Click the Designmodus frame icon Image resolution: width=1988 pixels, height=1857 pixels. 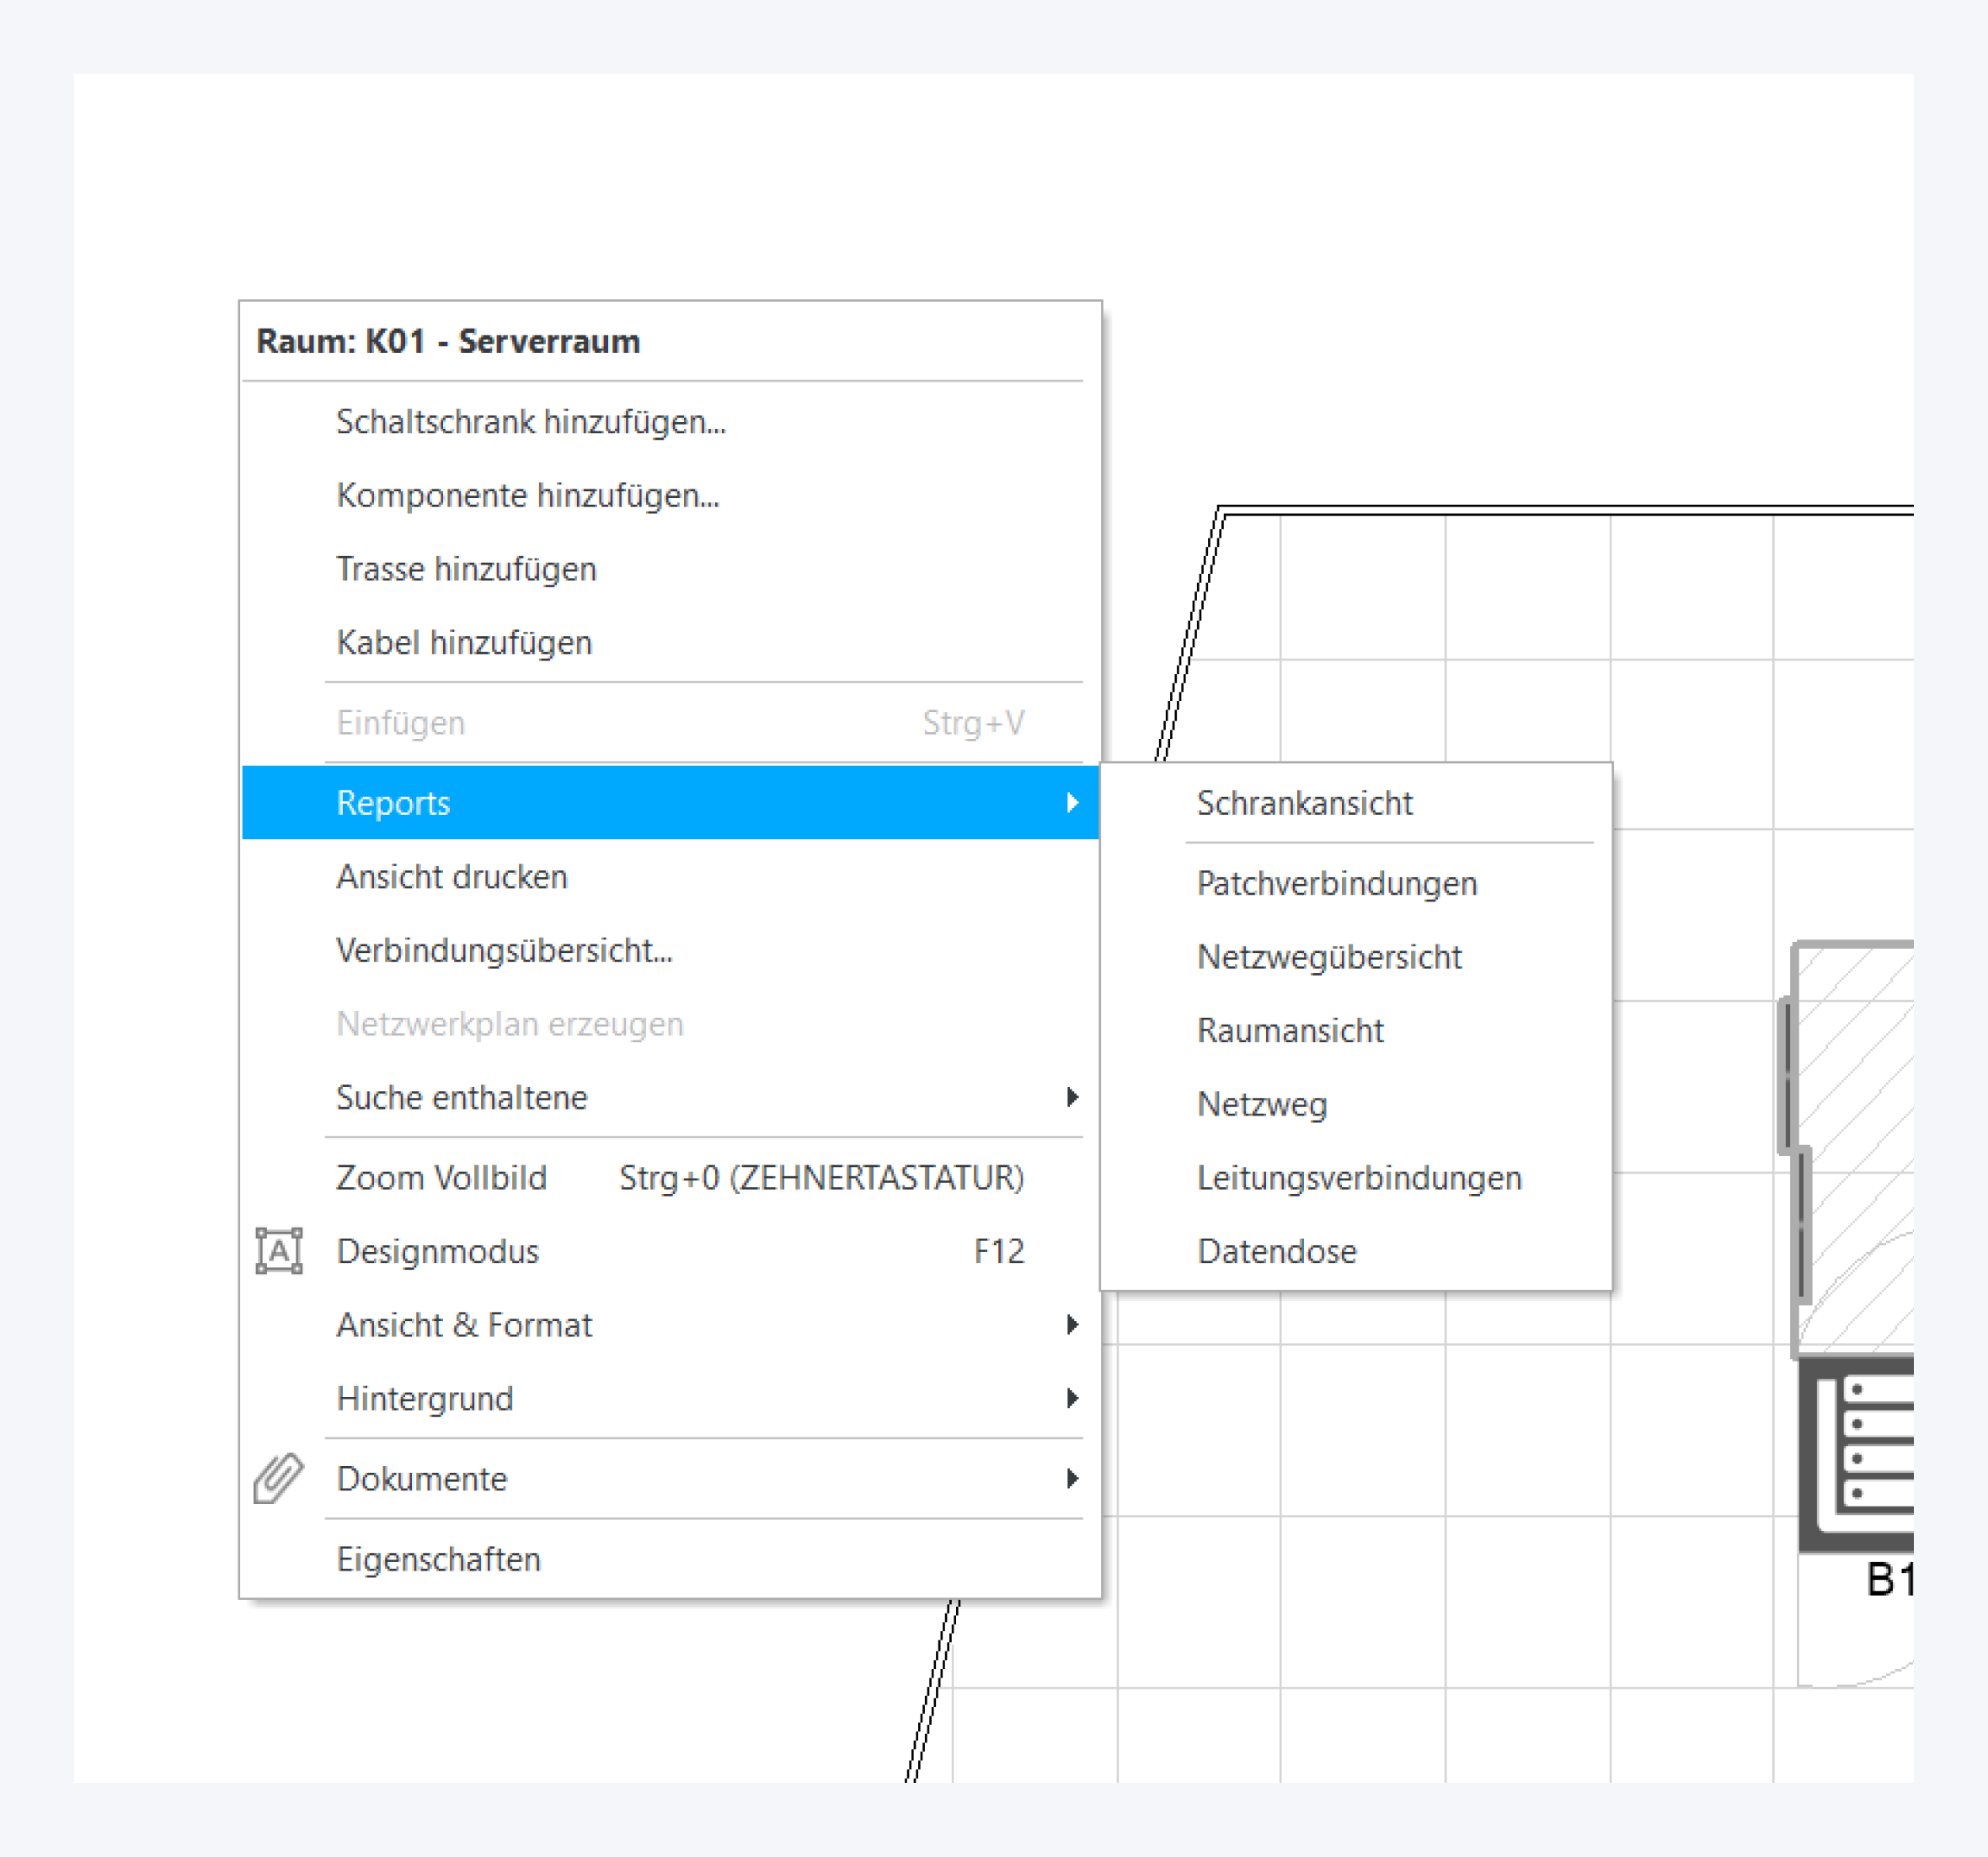pos(278,1251)
